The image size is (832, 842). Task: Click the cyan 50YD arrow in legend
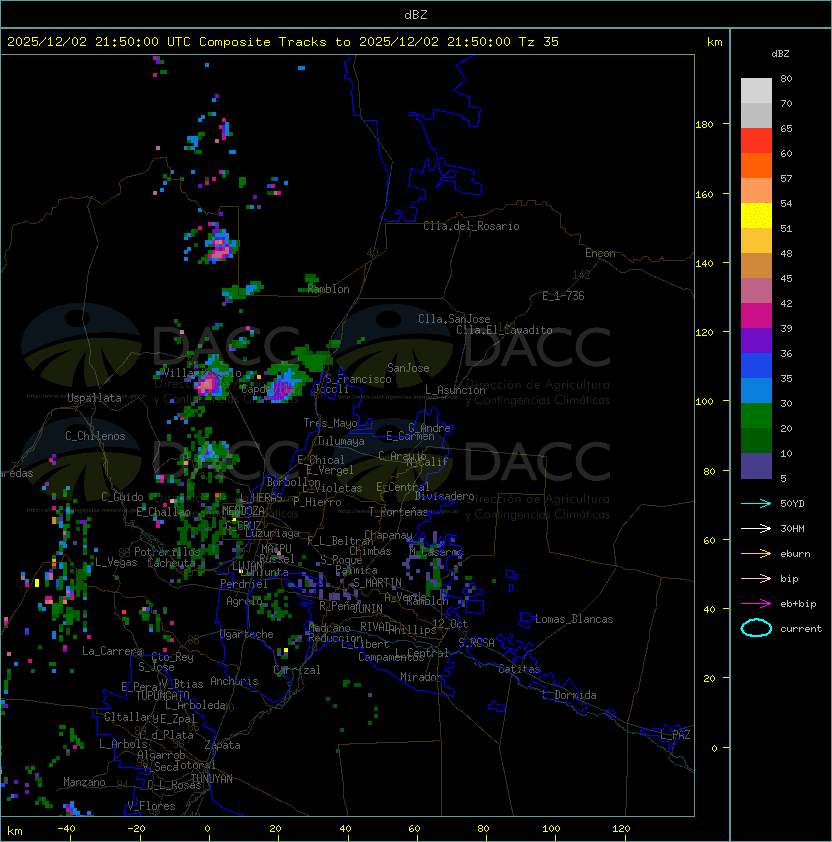pos(756,503)
